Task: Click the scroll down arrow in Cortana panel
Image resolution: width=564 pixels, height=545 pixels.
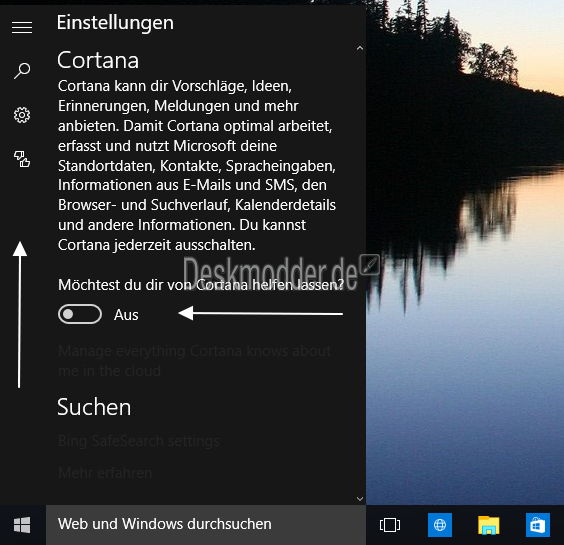Action: [x=360, y=499]
